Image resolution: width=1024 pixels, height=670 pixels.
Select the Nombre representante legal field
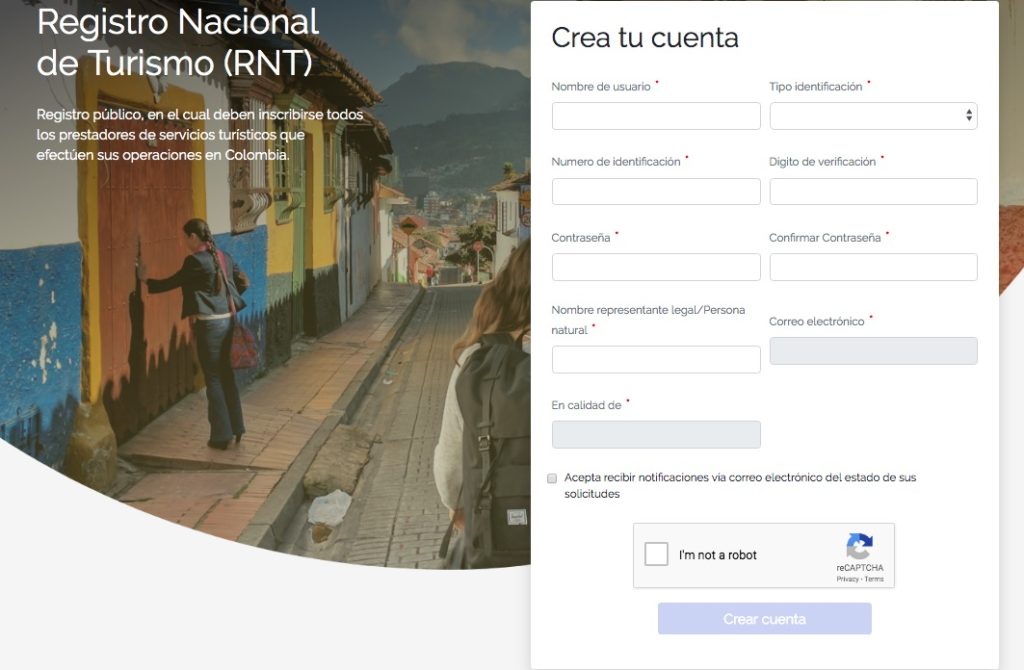(x=655, y=358)
